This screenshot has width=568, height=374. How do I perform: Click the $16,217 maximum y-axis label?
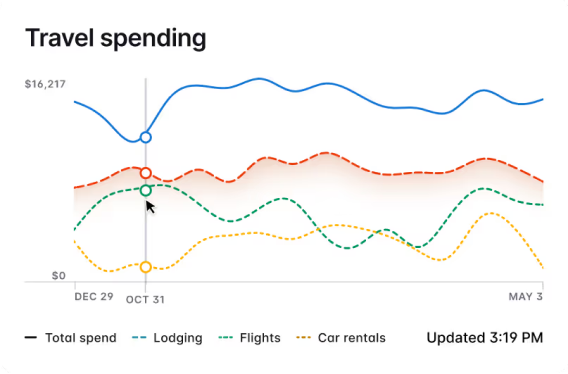(x=45, y=84)
